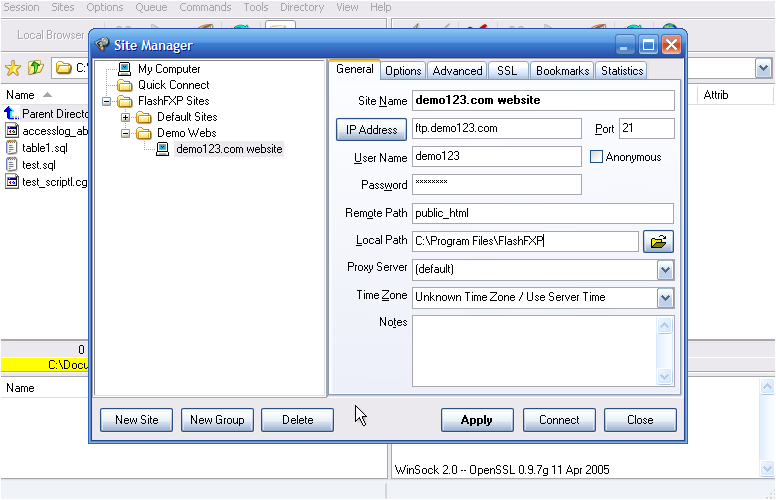Image resolution: width=776 pixels, height=500 pixels.
Task: Click the Notes scrollbar up arrow
Action: [665, 326]
